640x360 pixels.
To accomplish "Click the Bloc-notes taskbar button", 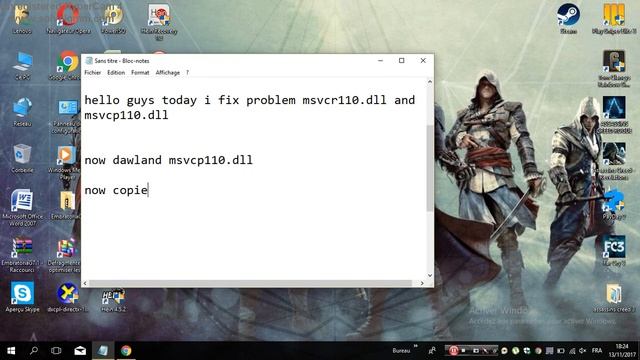I will point(103,351).
